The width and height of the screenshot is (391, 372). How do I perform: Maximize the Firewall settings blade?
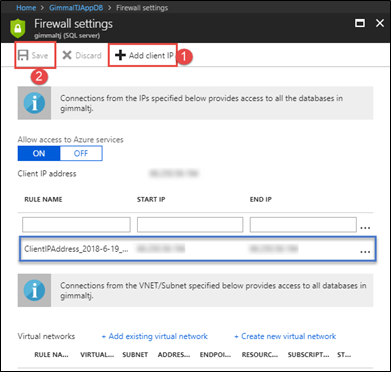[360, 23]
